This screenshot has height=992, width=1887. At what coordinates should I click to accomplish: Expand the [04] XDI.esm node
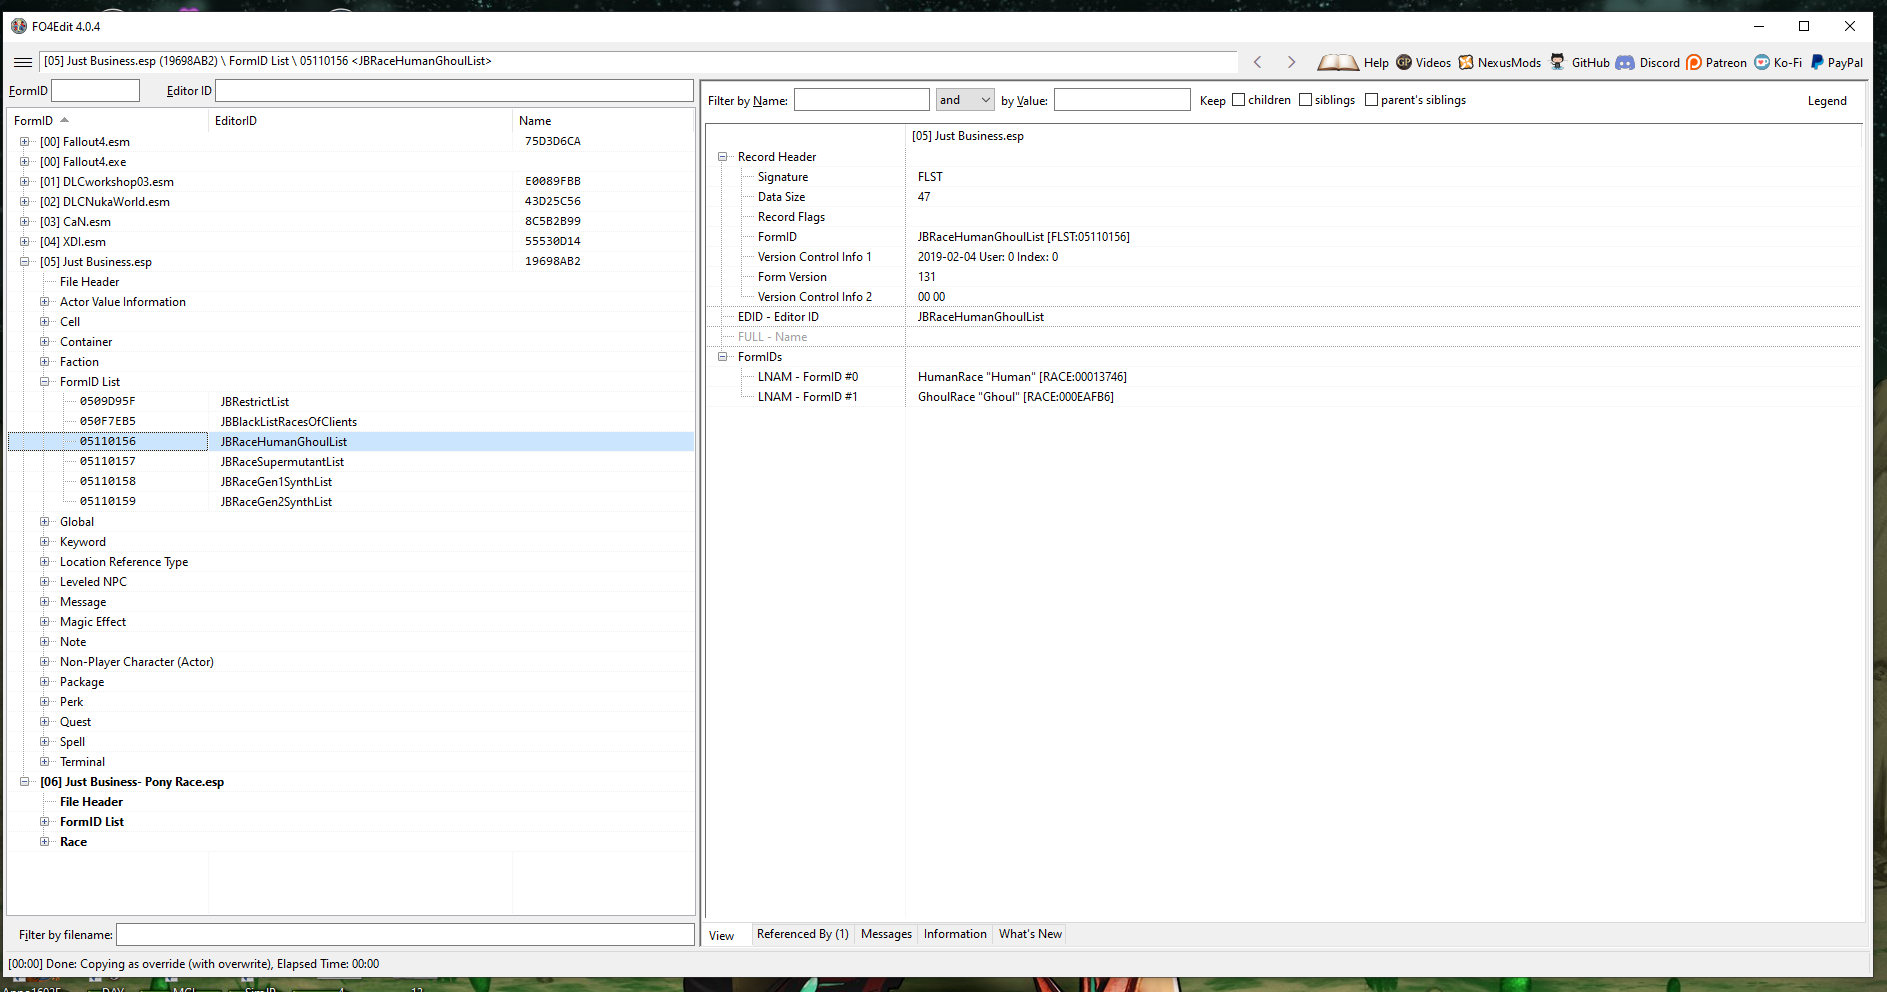pos(25,242)
